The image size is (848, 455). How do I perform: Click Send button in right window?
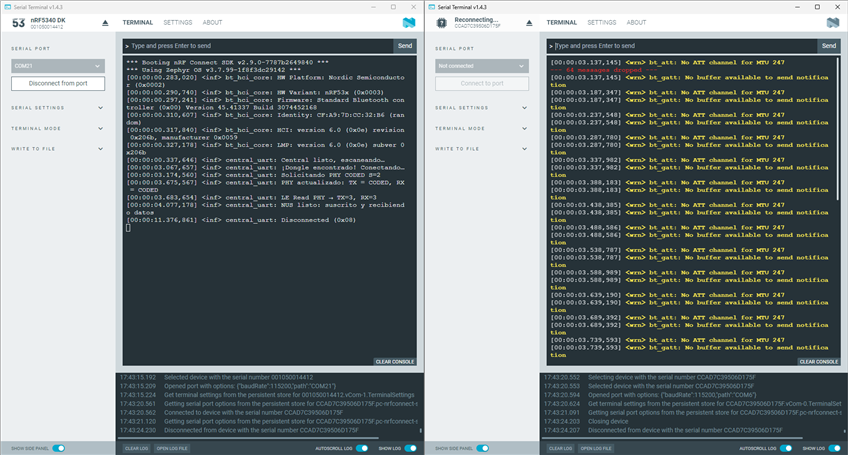[829, 46]
